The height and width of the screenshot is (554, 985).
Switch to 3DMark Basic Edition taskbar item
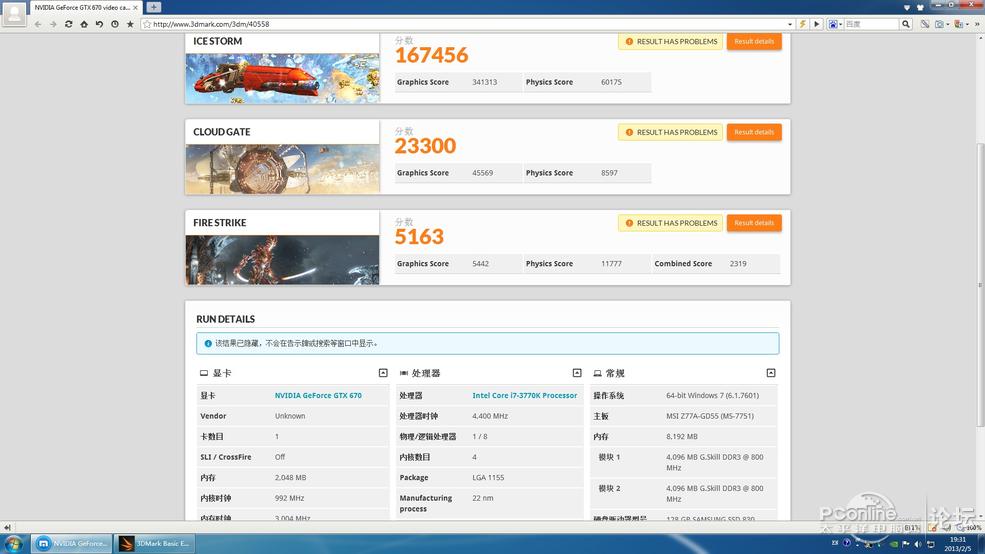(x=155, y=543)
